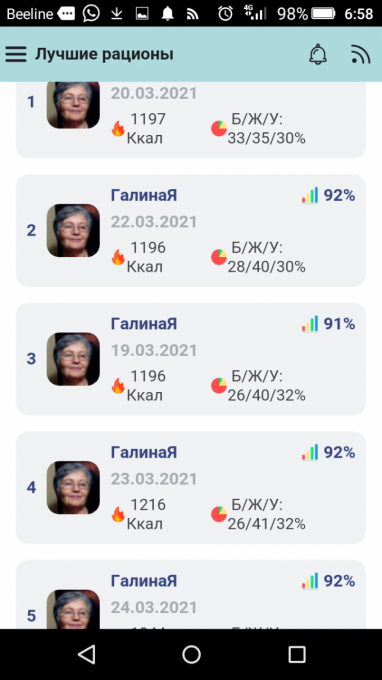
Task: Tap the pie chart icon for 26/41/32%
Action: 219,514
